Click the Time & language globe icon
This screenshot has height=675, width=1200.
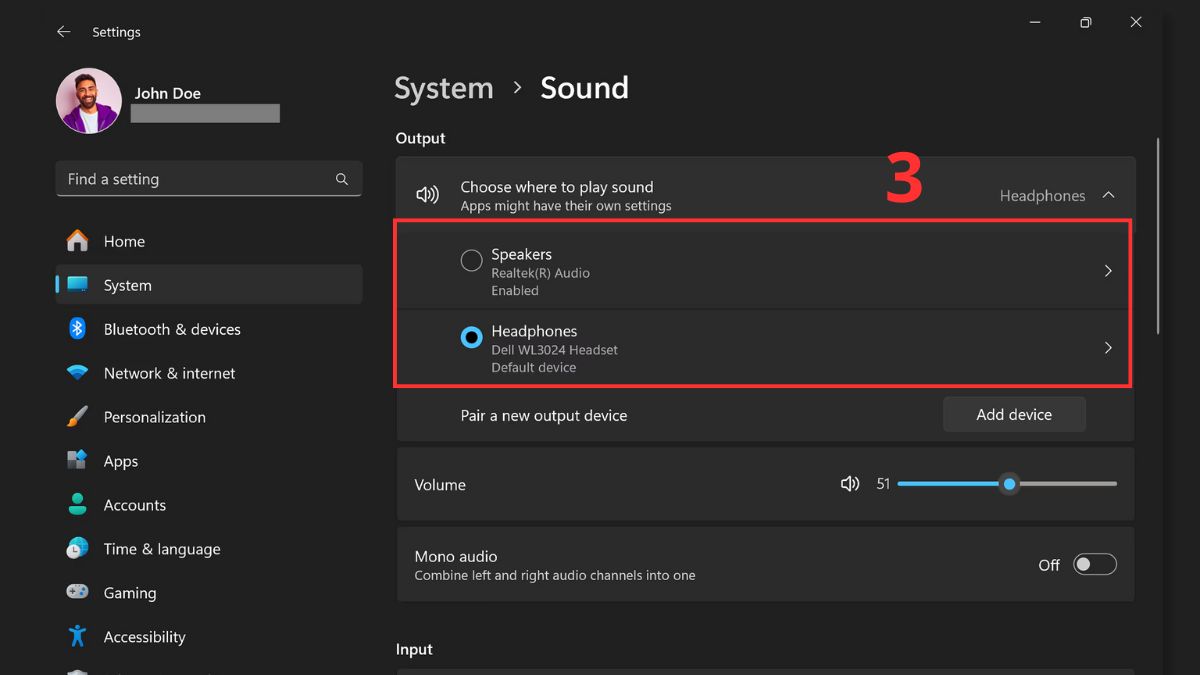click(x=77, y=549)
